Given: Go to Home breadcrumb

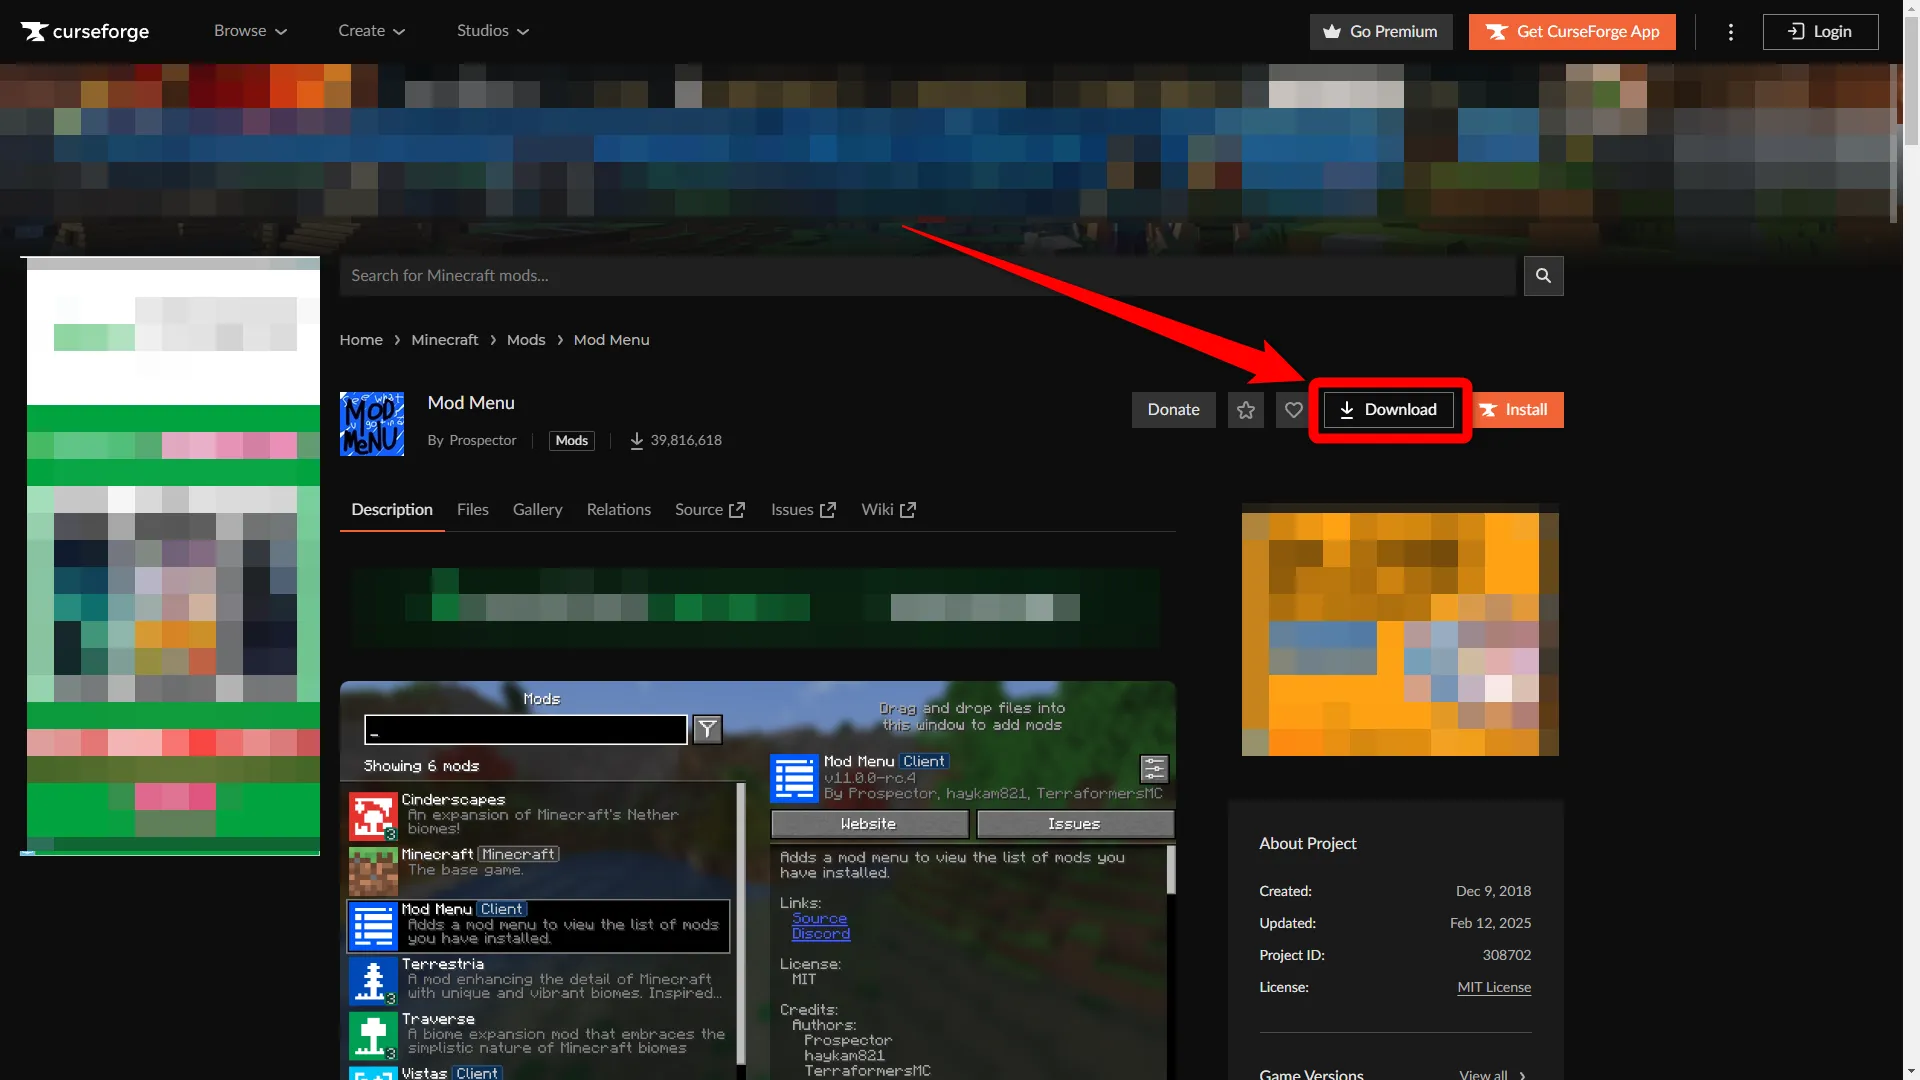Looking at the screenshot, I should pyautogui.click(x=361, y=340).
